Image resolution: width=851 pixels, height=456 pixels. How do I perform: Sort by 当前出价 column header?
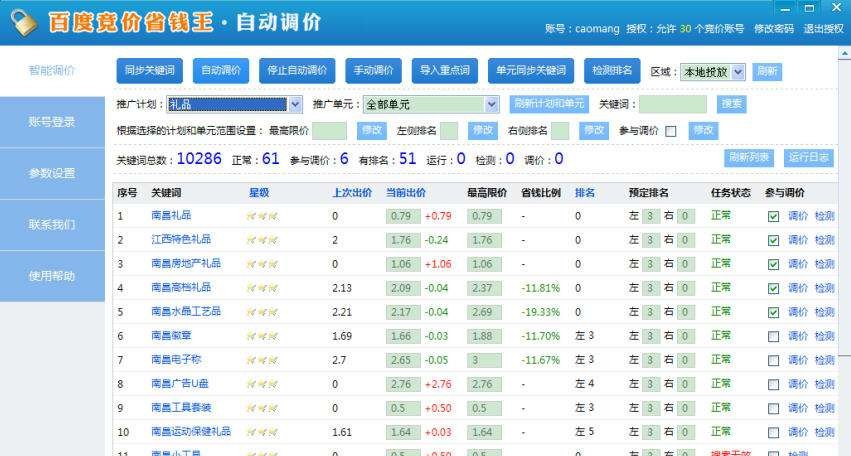405,193
